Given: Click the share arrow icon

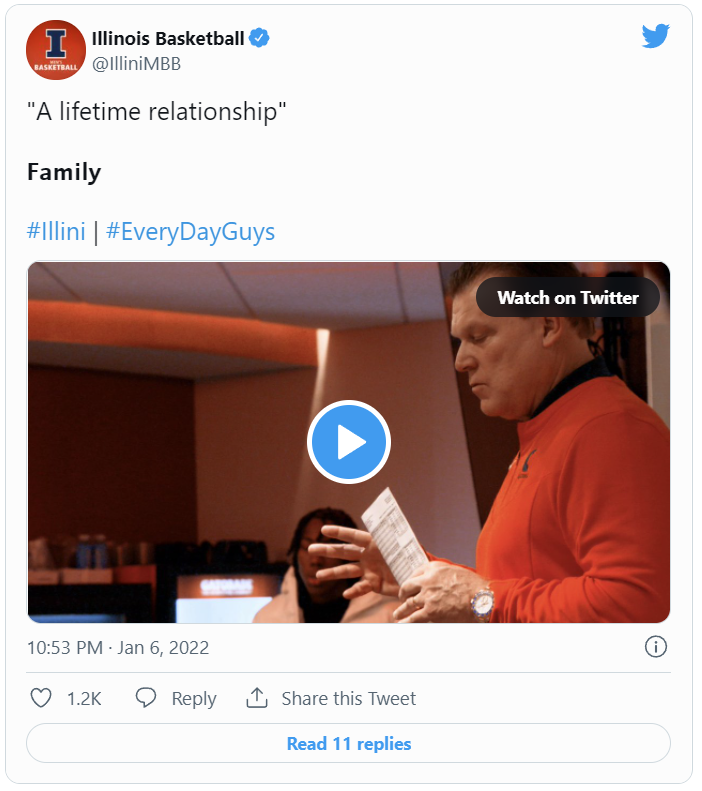Looking at the screenshot, I should click(257, 698).
